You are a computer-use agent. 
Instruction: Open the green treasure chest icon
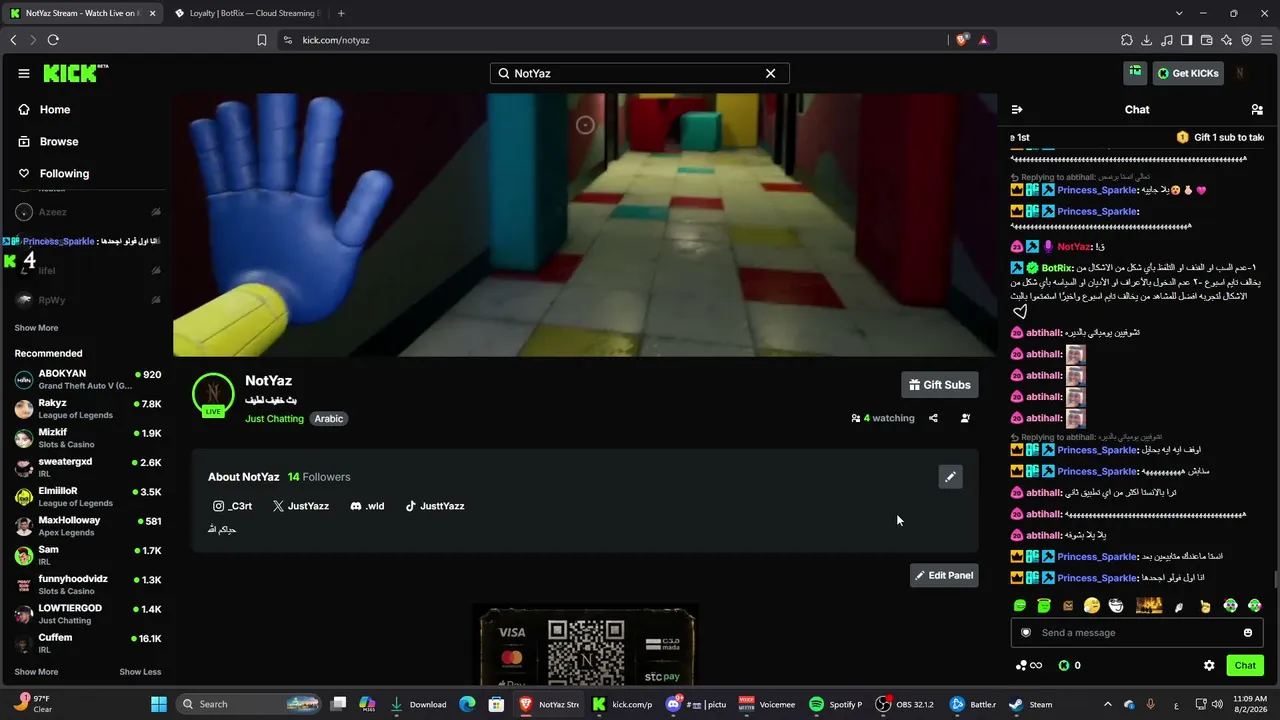1135,72
